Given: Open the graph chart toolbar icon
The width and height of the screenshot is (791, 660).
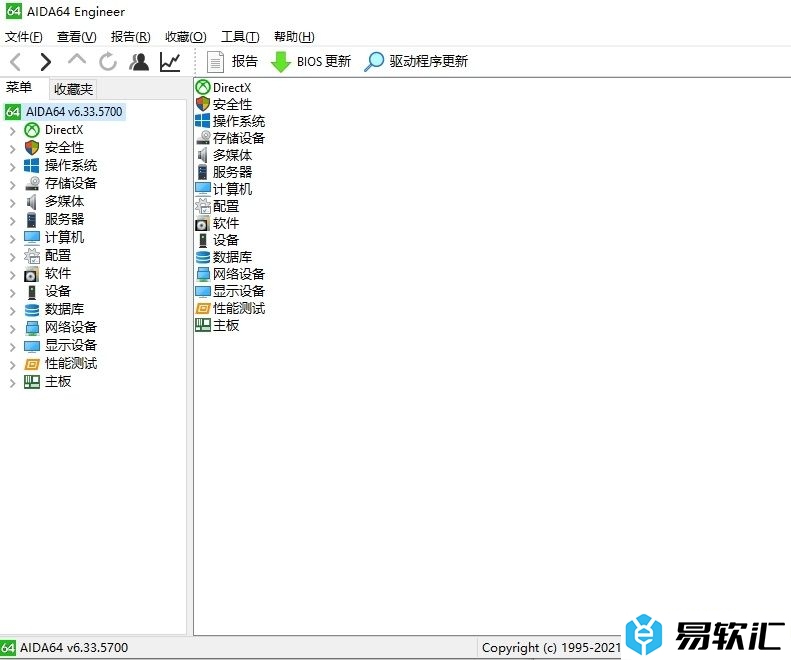Looking at the screenshot, I should (x=170, y=62).
